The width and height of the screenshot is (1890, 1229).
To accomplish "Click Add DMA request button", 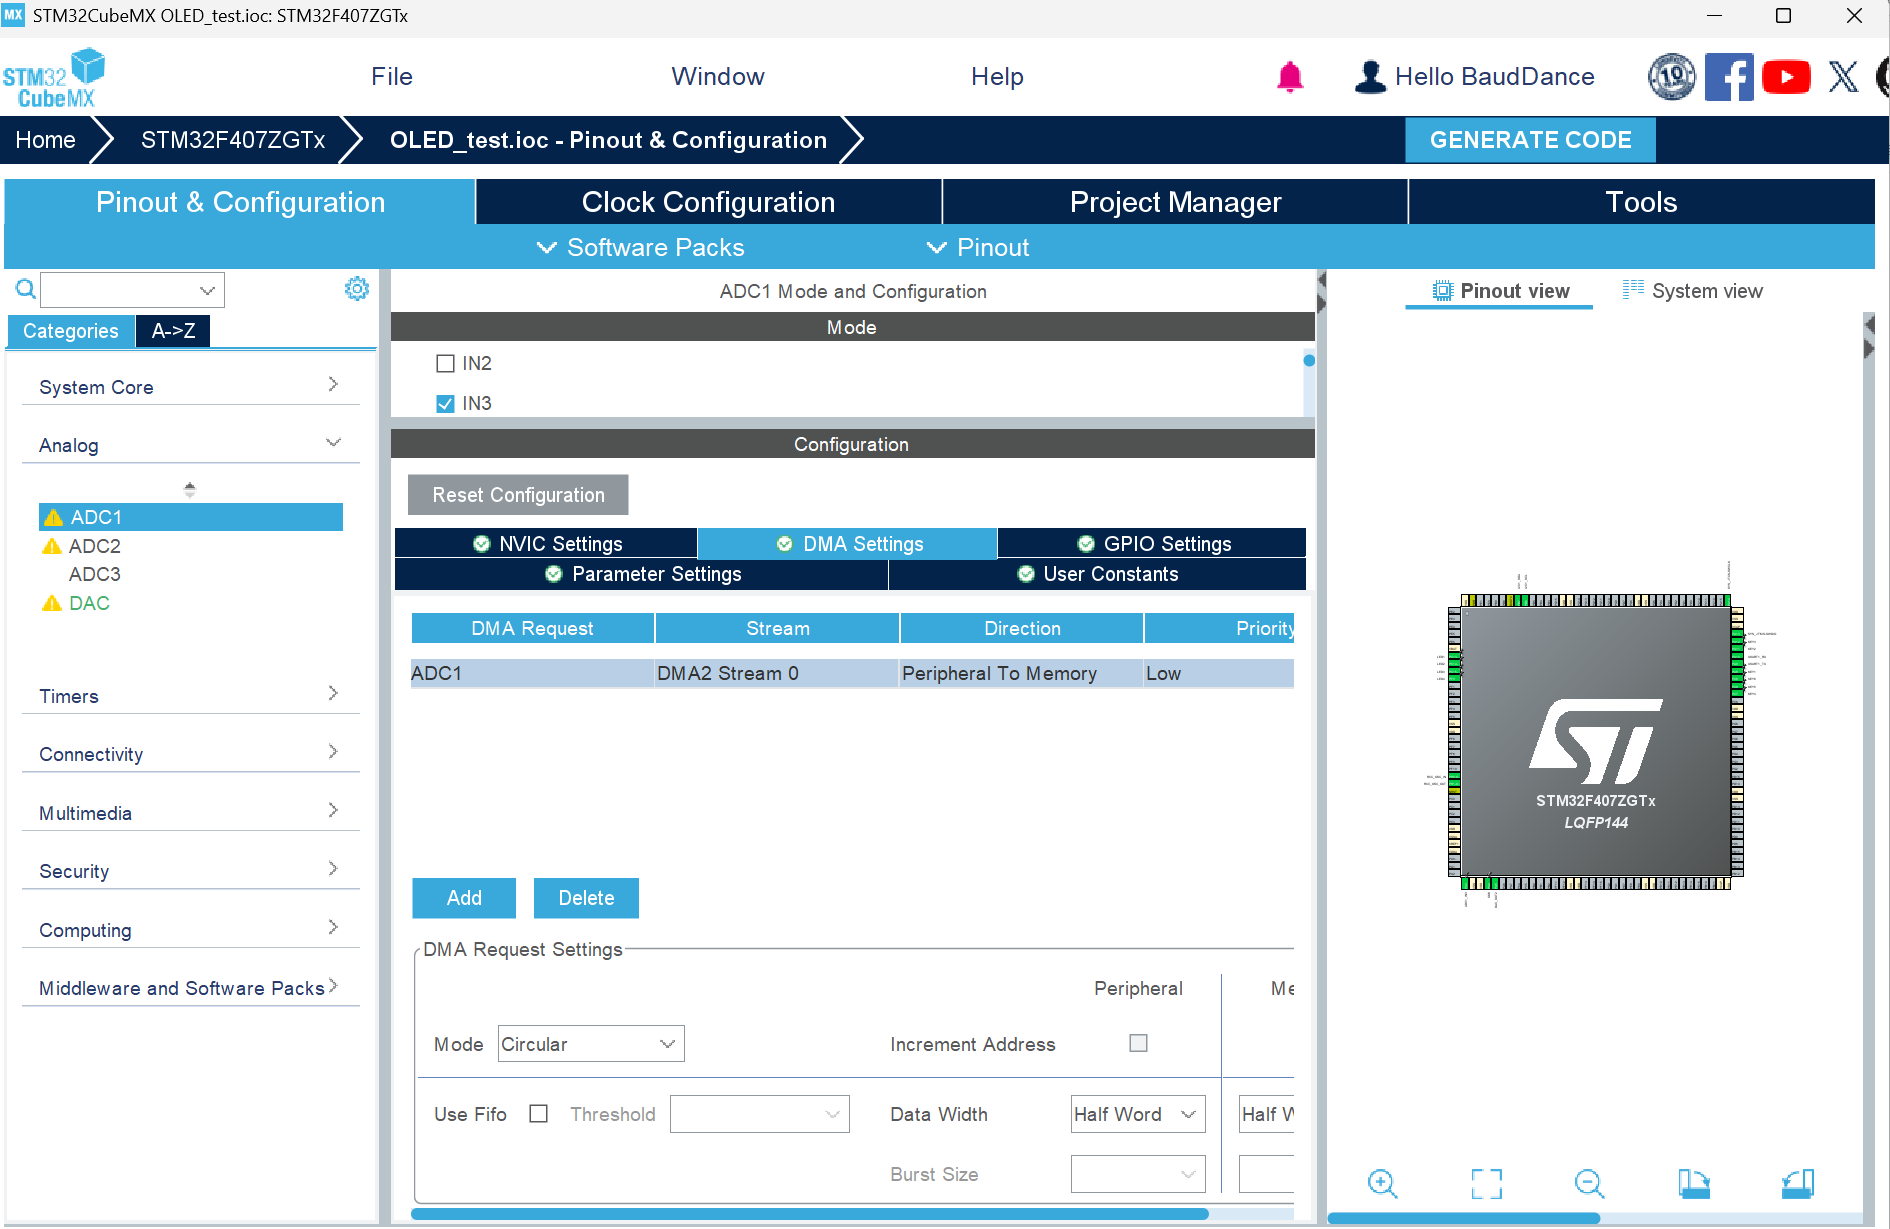I will (x=464, y=898).
